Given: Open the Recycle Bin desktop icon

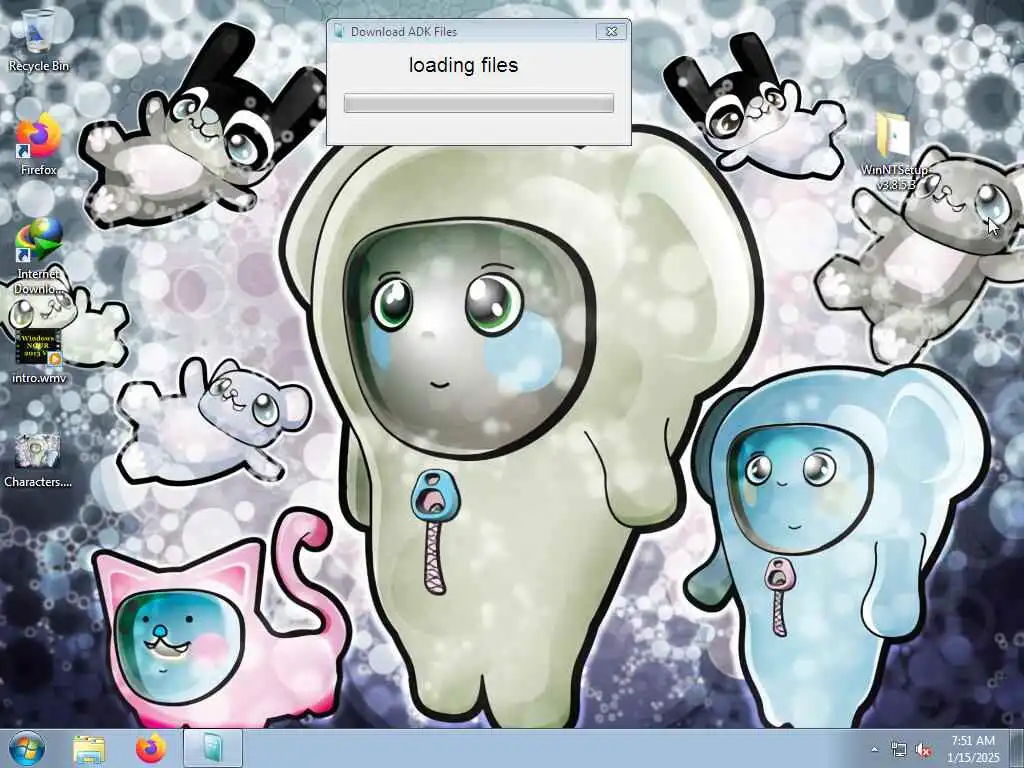Looking at the screenshot, I should [38, 40].
